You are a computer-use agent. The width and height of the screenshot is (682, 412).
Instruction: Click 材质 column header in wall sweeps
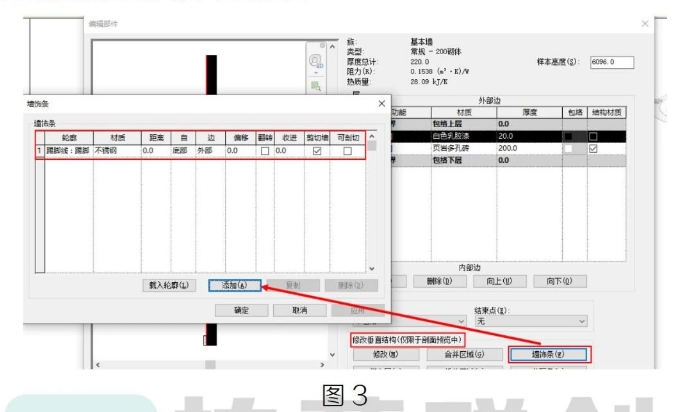point(117,138)
